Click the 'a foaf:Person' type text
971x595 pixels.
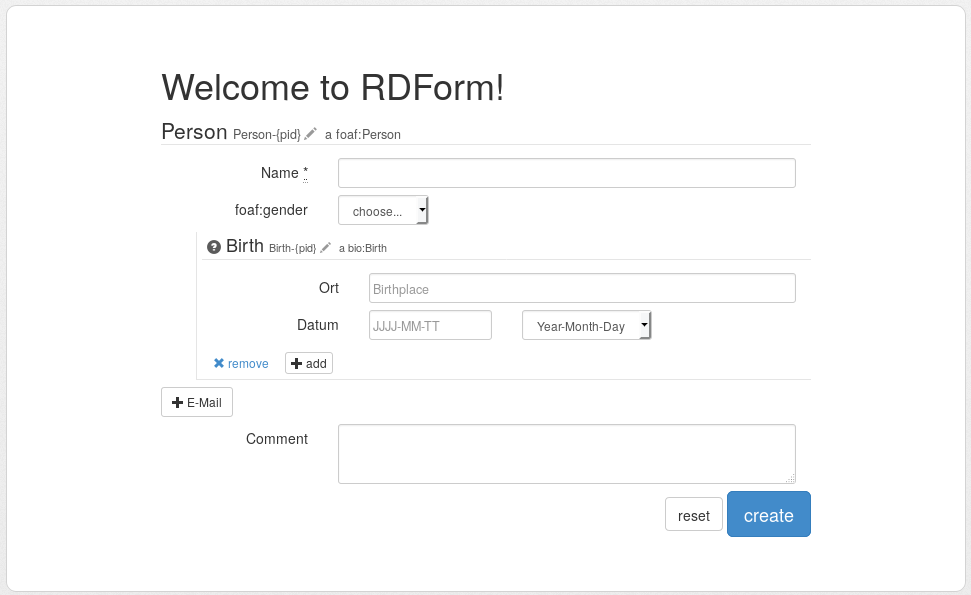[x=363, y=134]
